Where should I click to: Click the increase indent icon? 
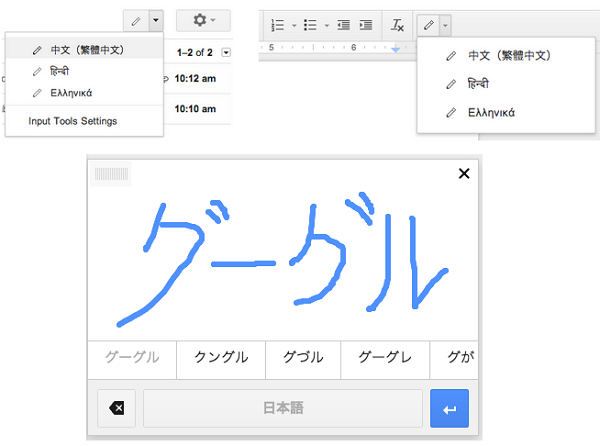point(366,25)
